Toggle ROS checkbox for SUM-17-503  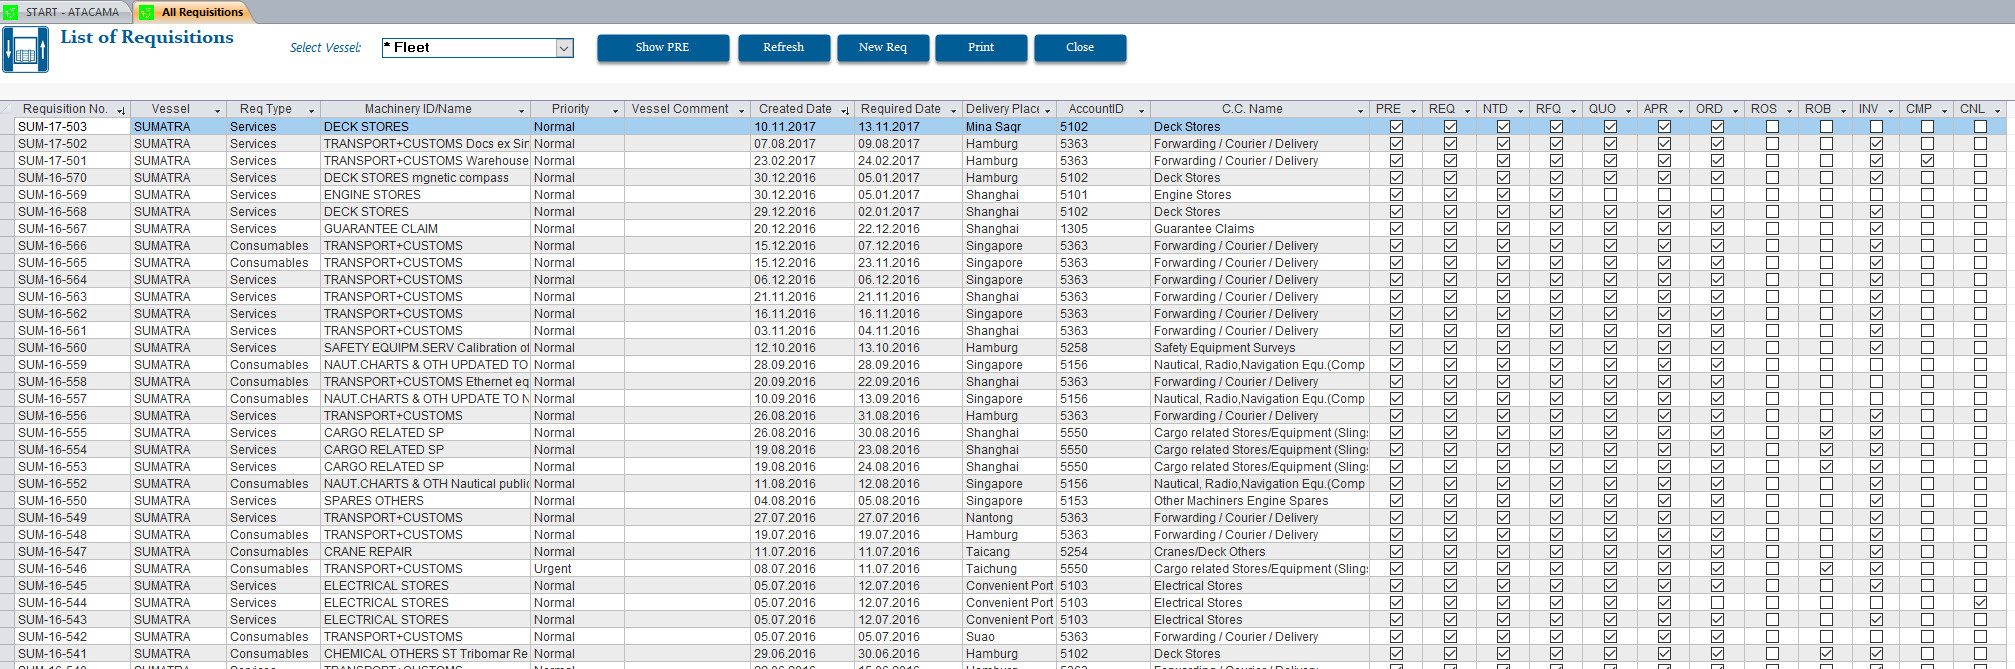tap(1772, 127)
